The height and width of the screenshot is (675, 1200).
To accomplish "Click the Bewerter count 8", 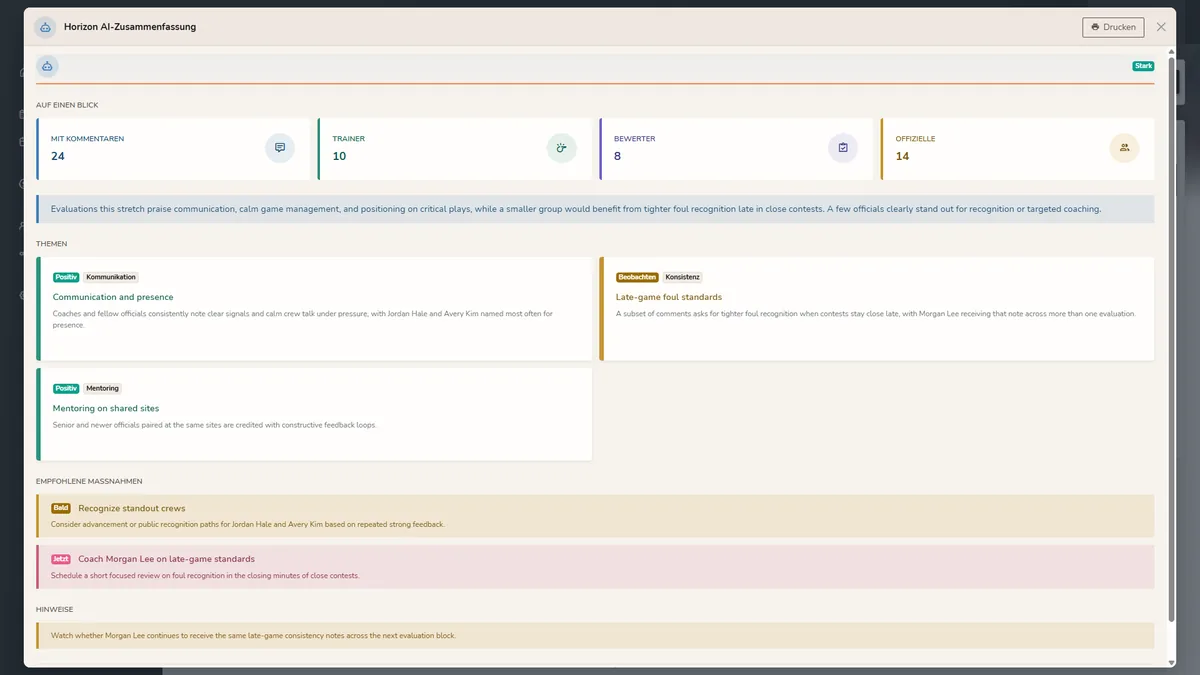I will click(617, 156).
